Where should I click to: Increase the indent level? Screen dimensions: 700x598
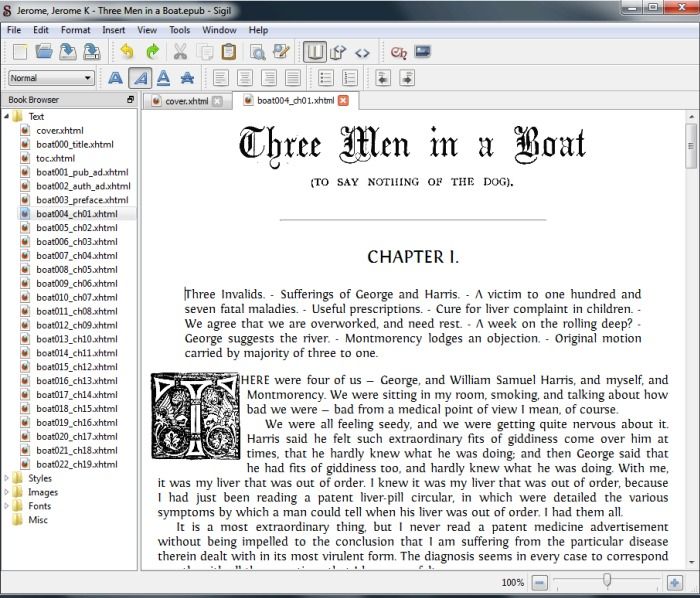(x=407, y=78)
